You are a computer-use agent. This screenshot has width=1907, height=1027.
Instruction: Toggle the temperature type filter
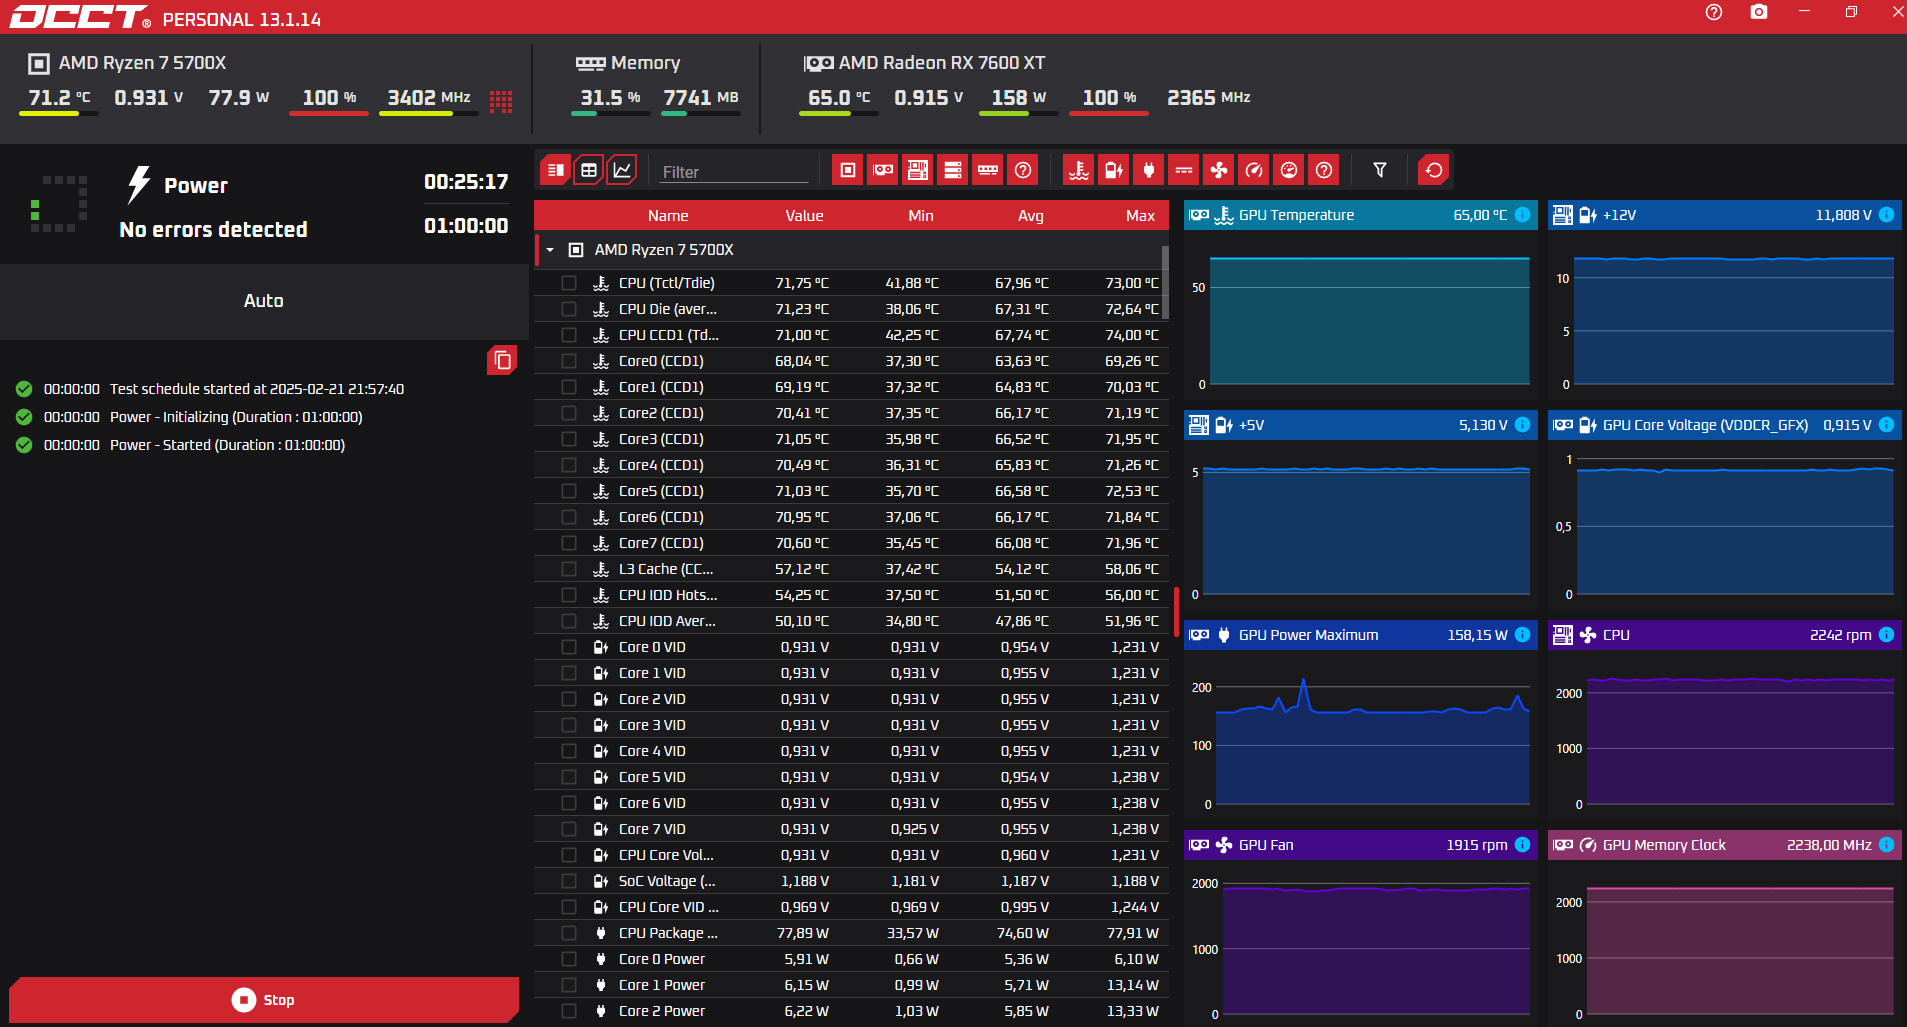(x=1079, y=170)
